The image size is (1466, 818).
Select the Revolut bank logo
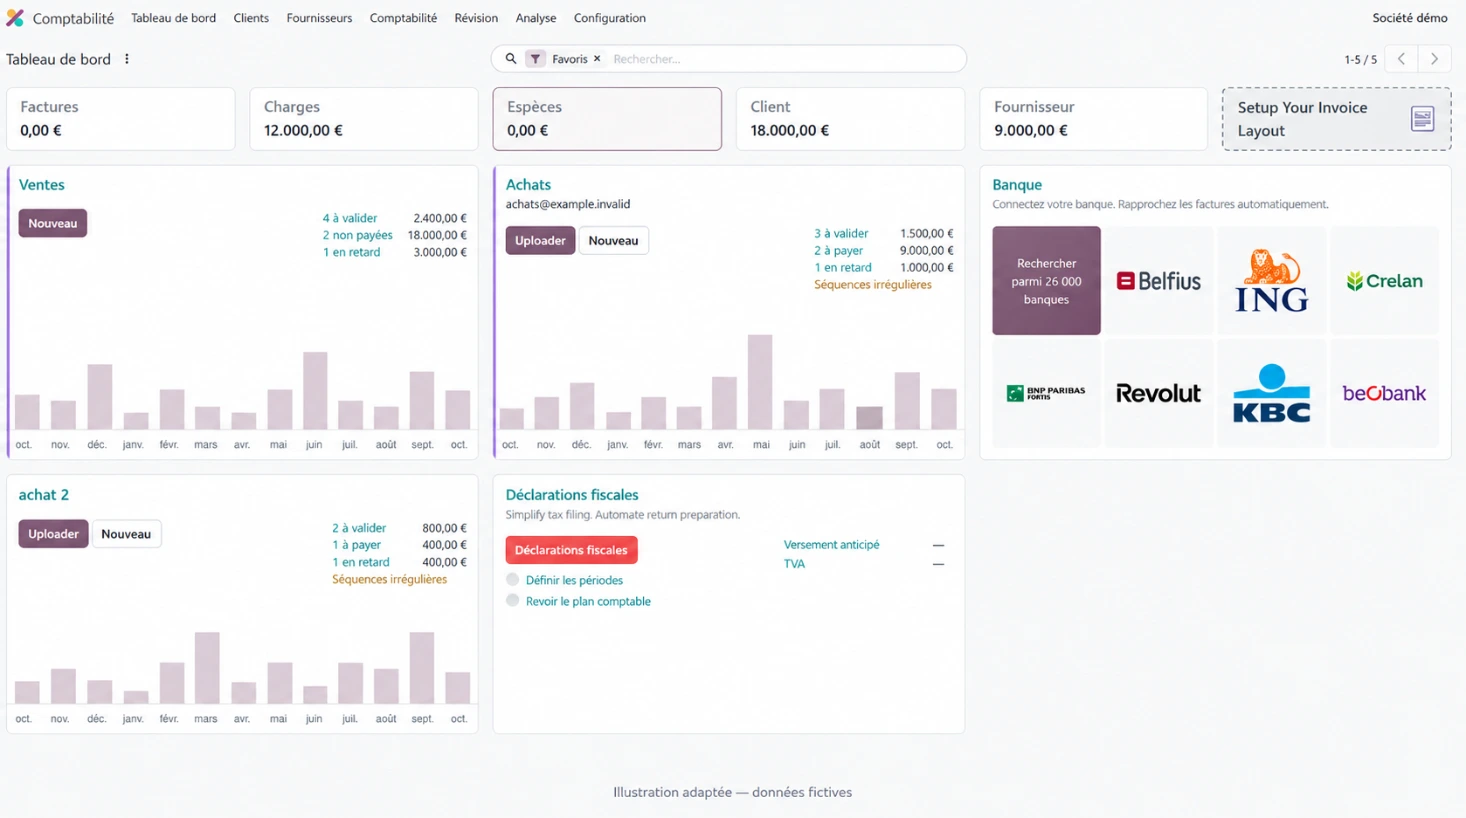(1159, 393)
